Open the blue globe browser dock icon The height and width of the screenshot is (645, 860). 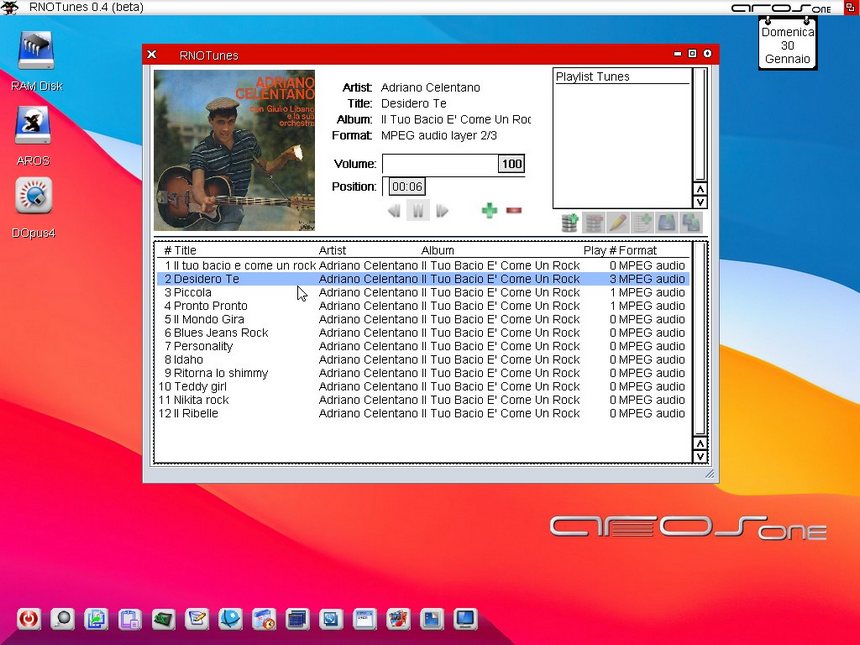[230, 619]
